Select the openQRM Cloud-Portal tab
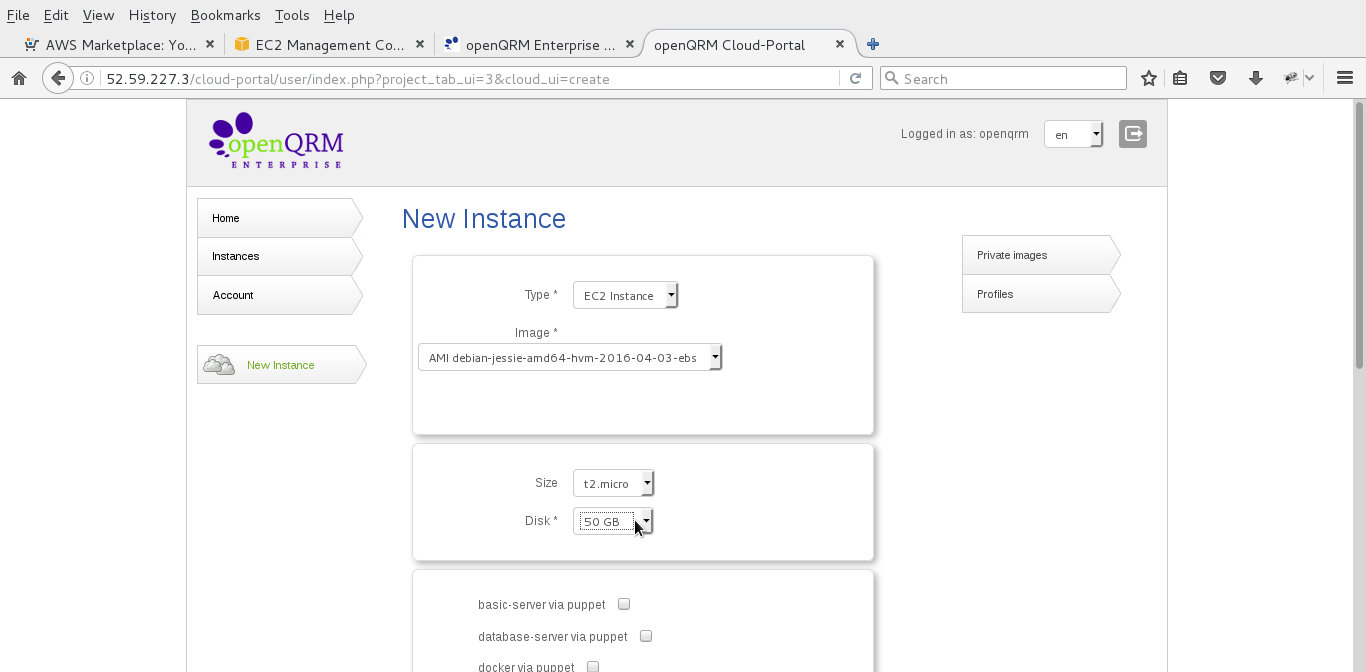The height and width of the screenshot is (672, 1366). (x=750, y=44)
